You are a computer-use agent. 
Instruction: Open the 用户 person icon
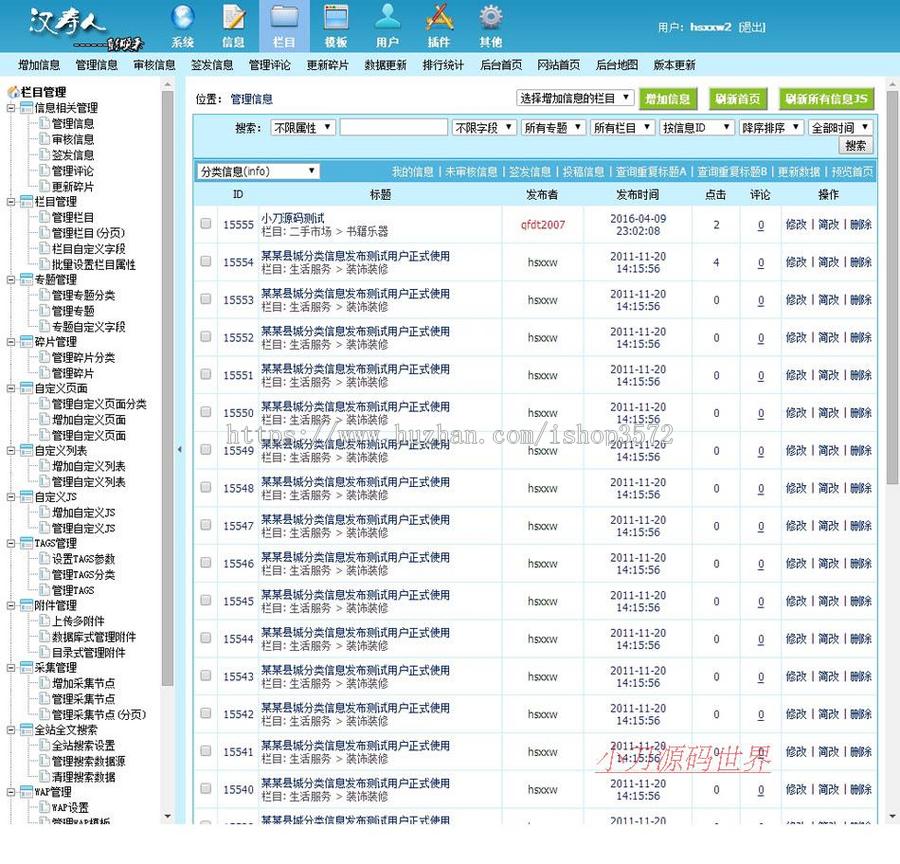387,17
